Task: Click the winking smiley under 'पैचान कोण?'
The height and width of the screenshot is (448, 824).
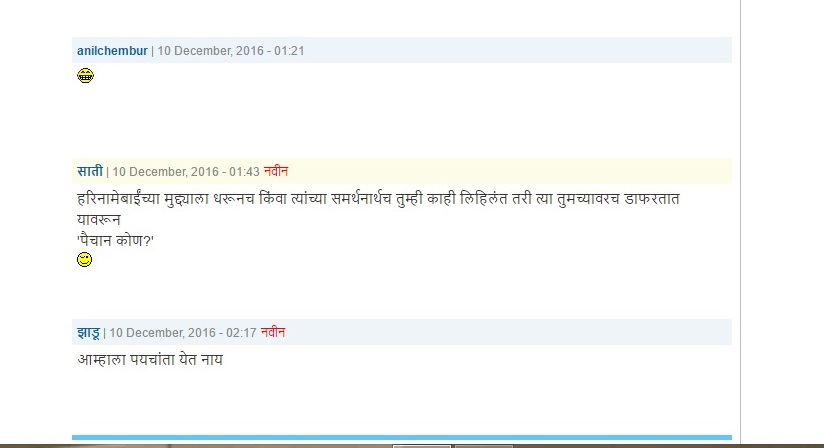Action: tap(85, 259)
